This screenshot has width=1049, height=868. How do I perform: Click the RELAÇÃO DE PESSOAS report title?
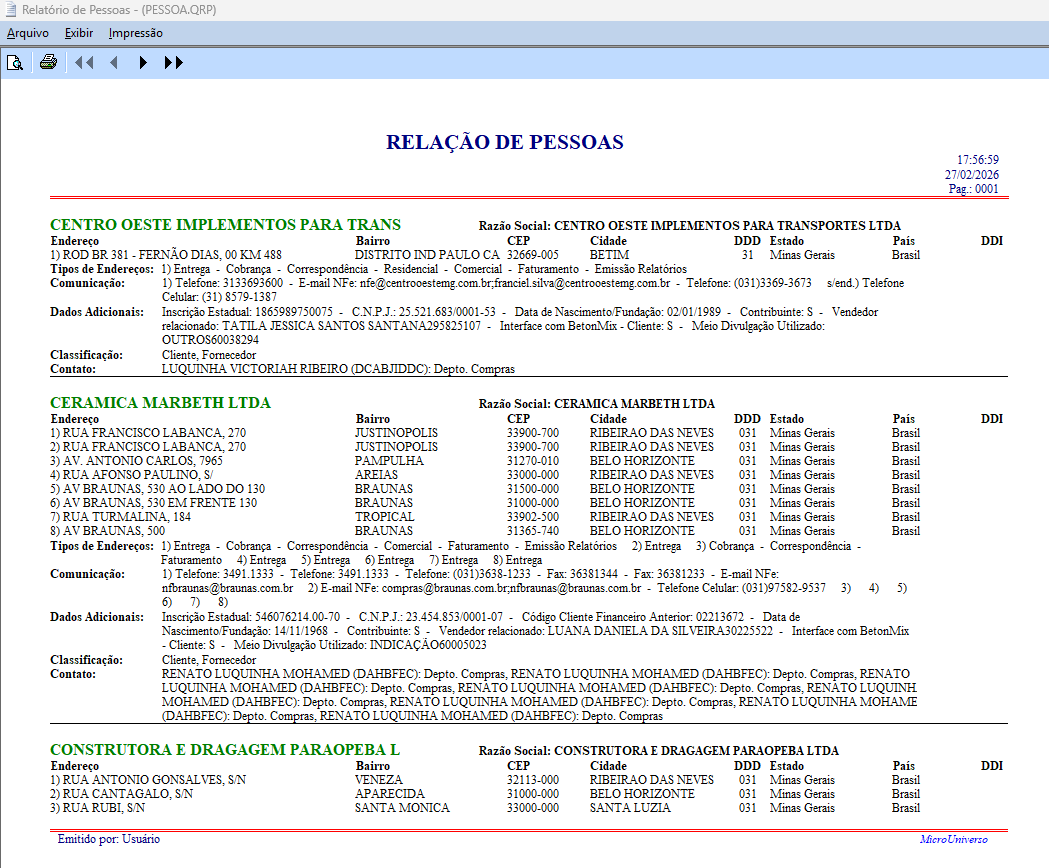(x=505, y=143)
